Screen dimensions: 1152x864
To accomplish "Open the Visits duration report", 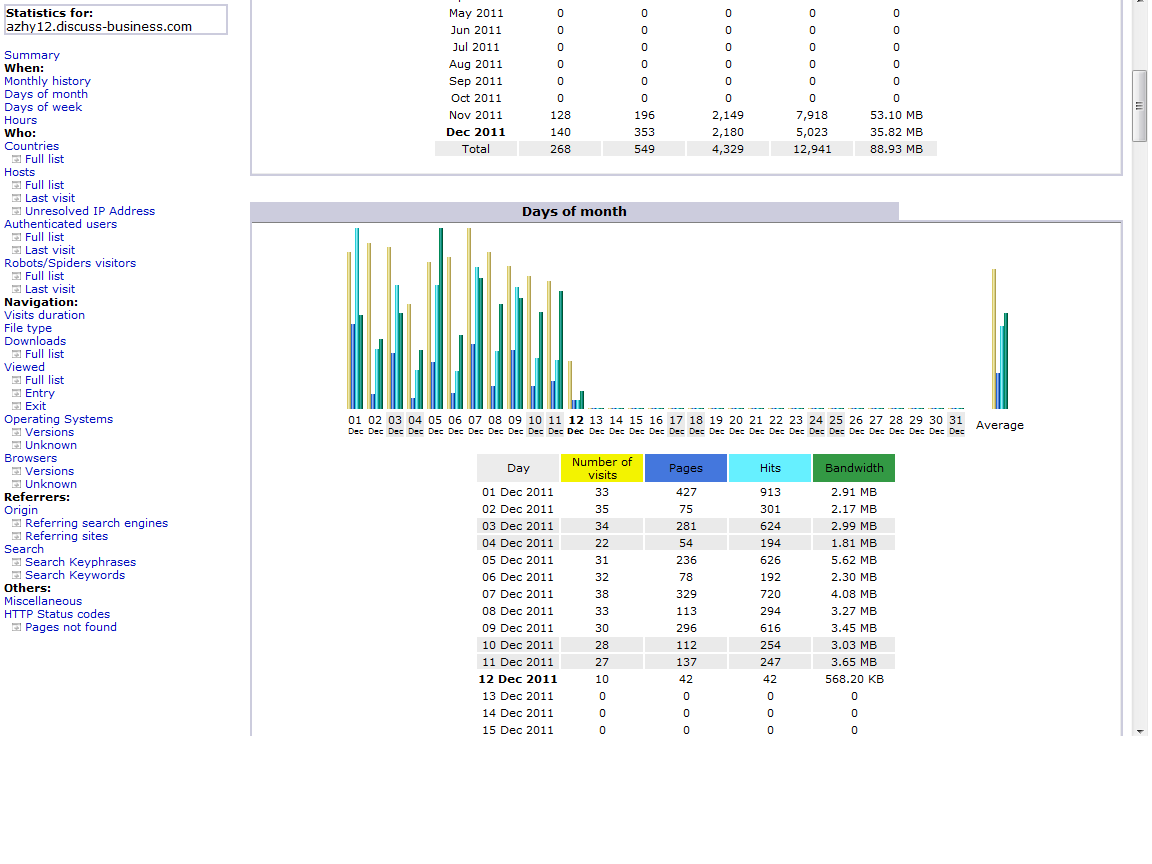I will click(44, 316).
